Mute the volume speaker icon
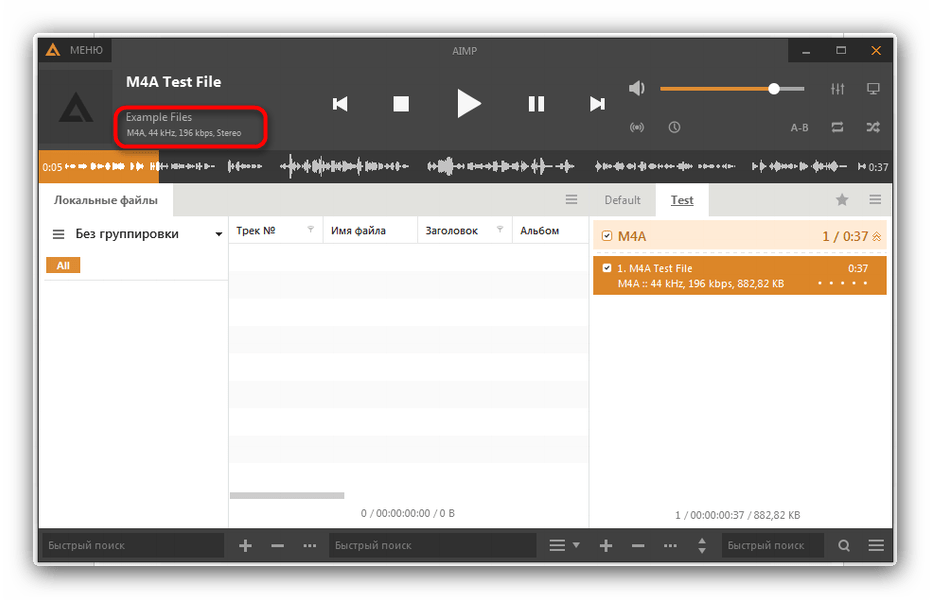This screenshot has height=600, width=931. [x=636, y=88]
